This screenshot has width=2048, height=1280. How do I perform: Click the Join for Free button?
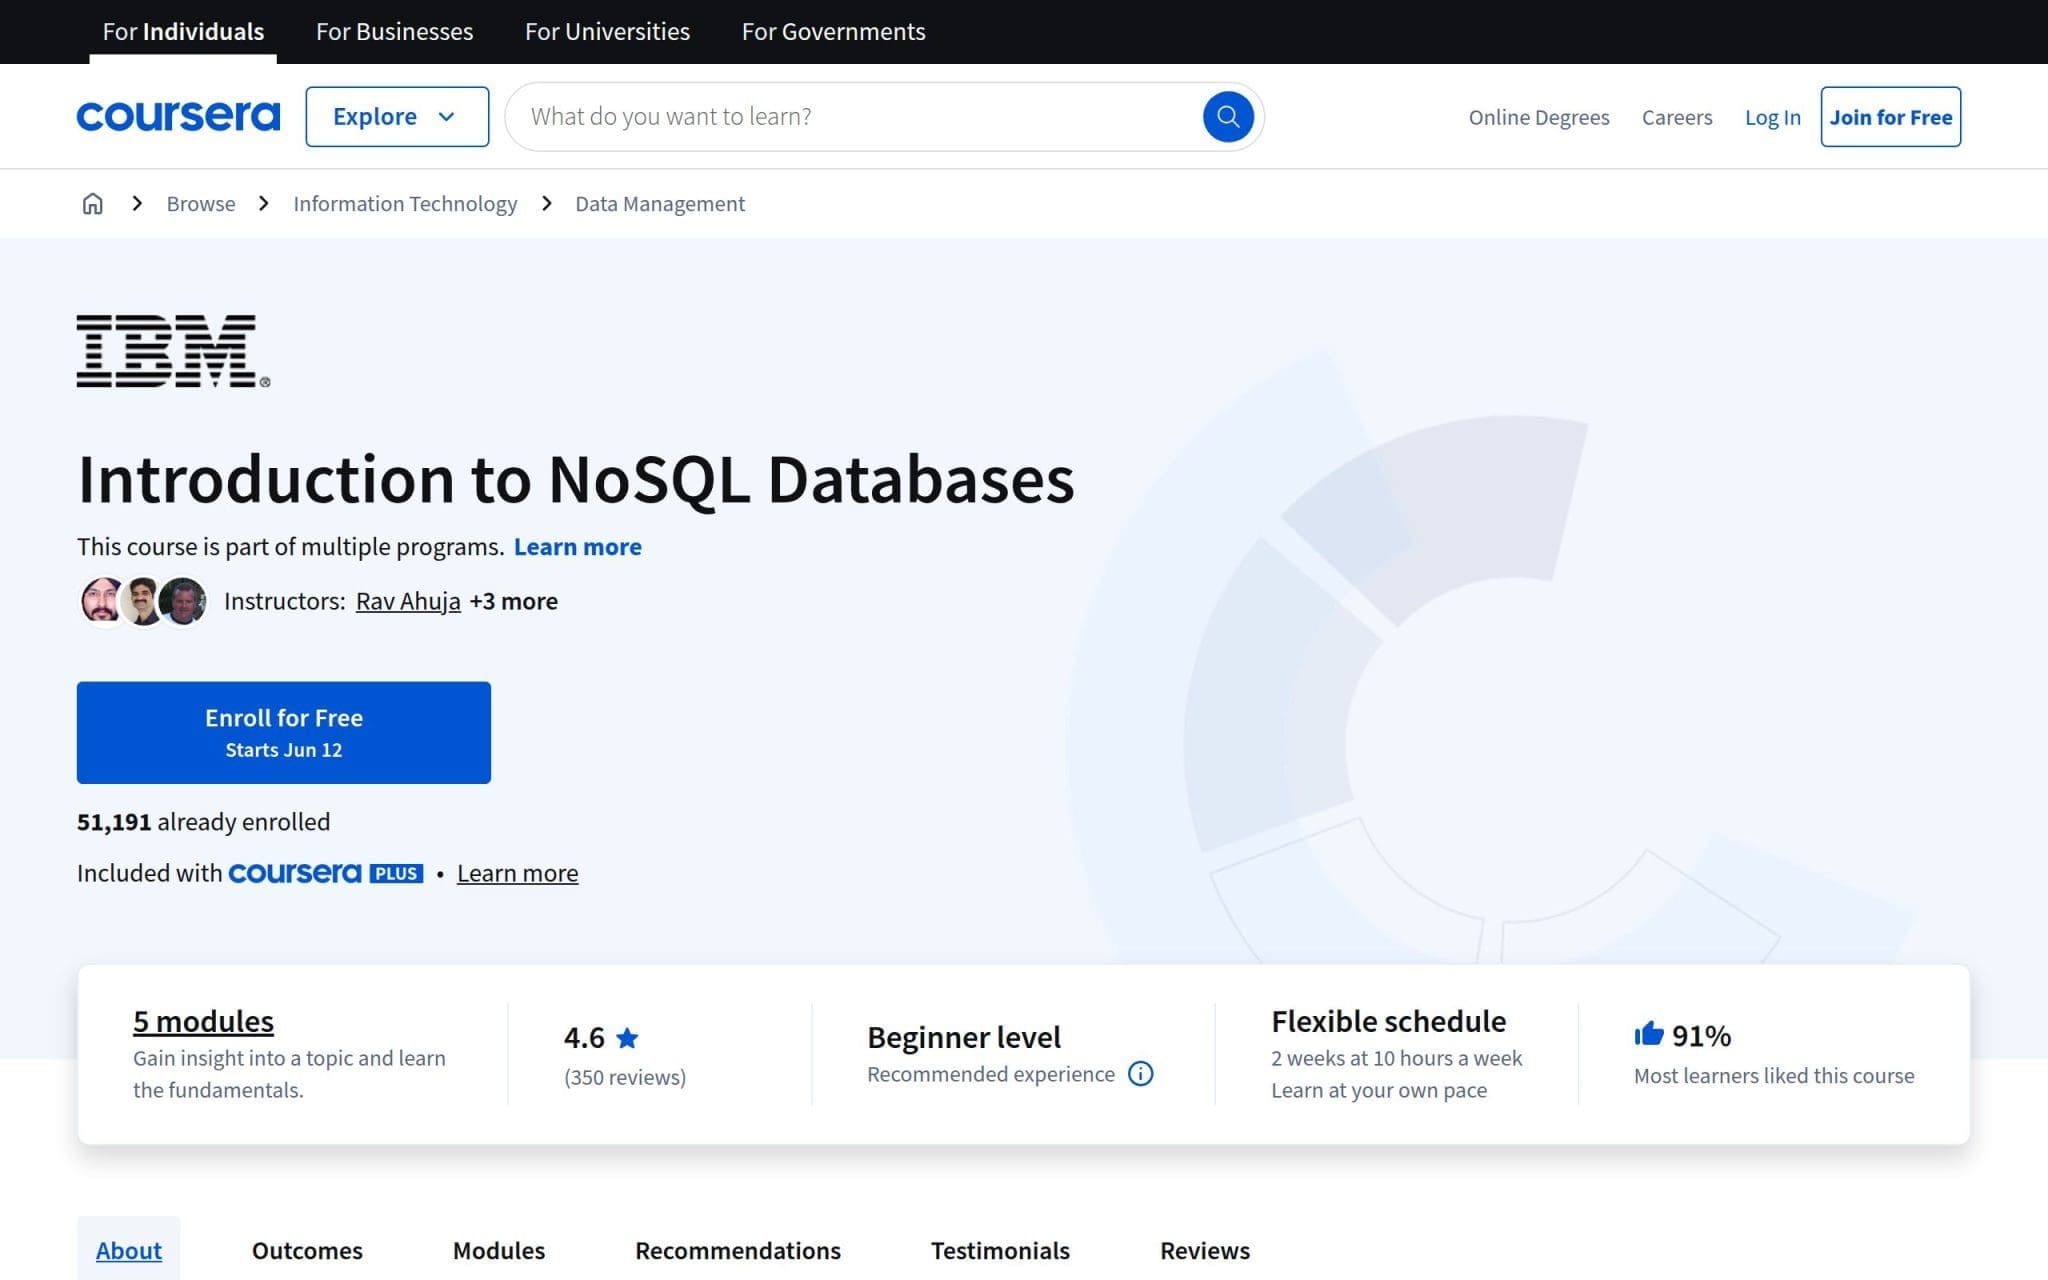(x=1890, y=117)
